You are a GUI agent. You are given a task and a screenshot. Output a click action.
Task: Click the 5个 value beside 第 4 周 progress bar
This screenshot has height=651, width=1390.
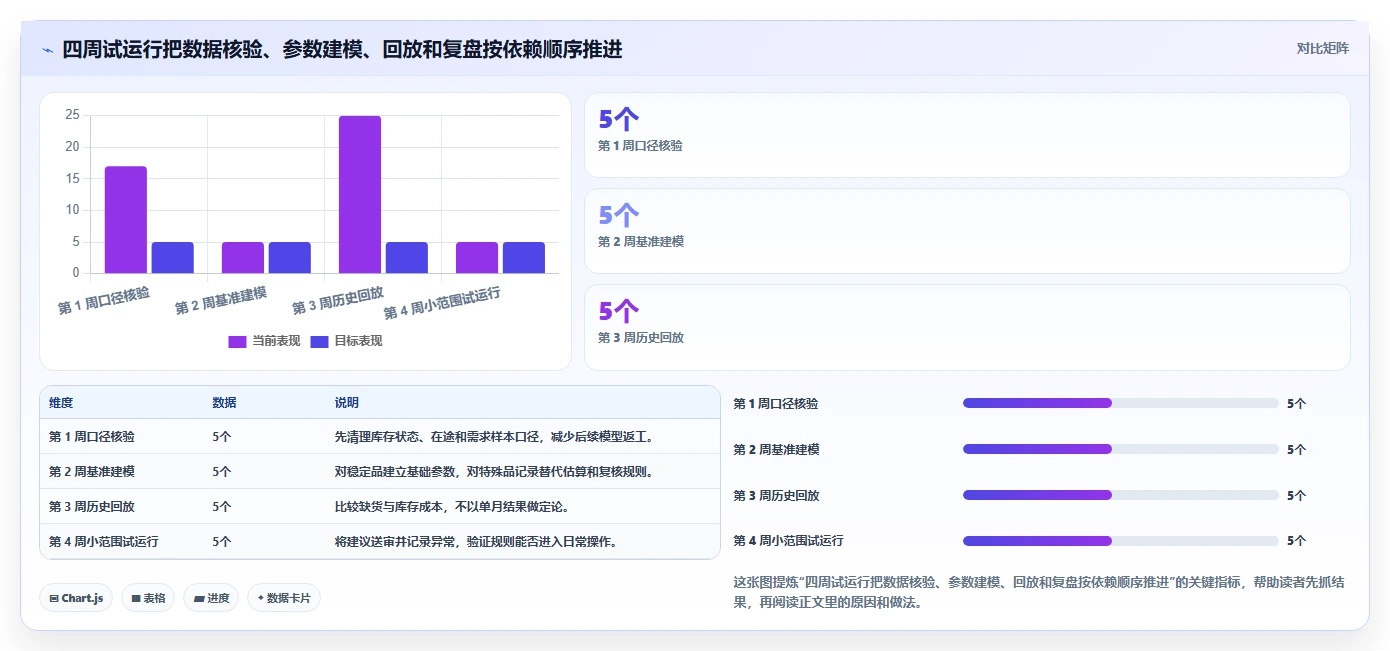pyautogui.click(x=1297, y=541)
